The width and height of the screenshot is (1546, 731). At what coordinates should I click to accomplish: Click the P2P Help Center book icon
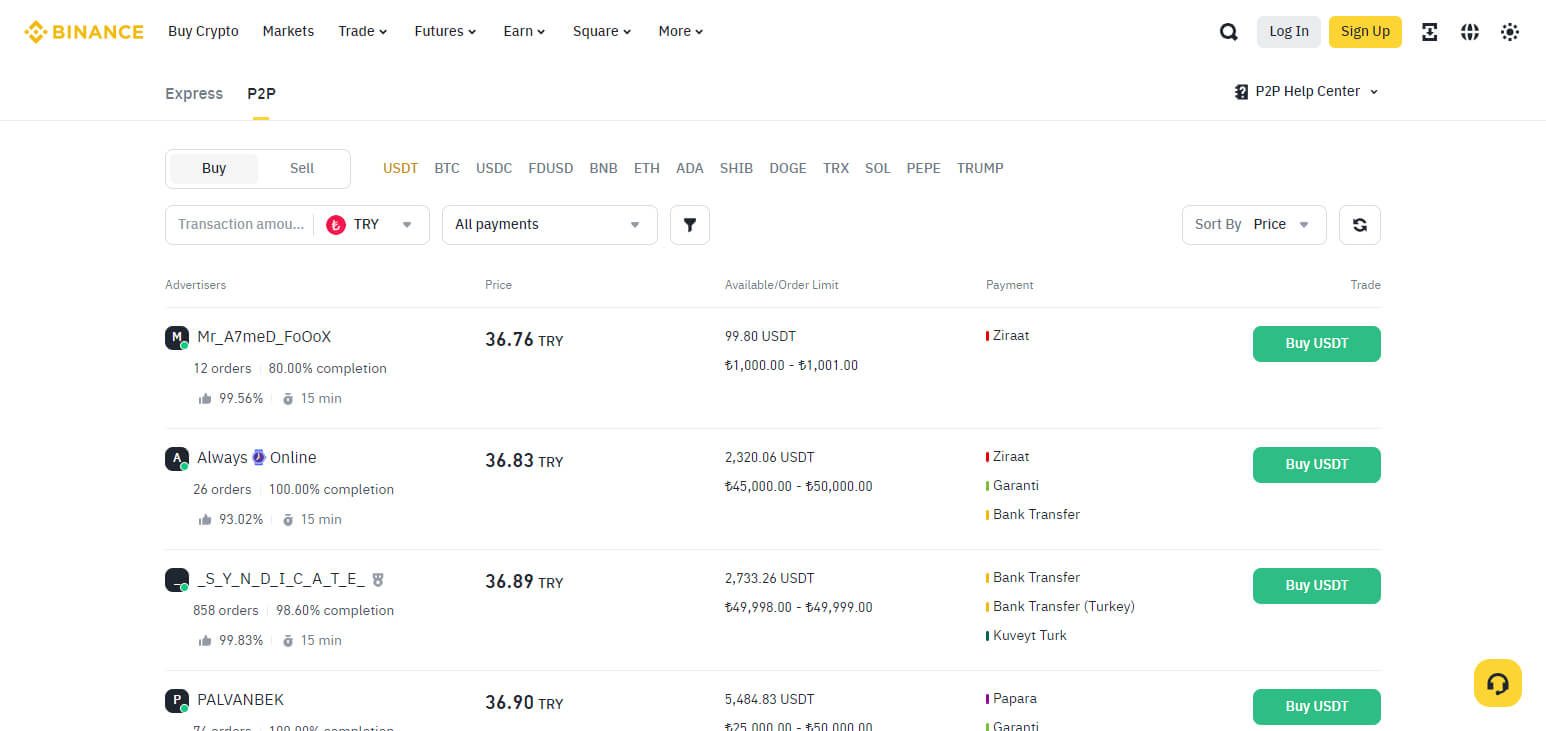[x=1242, y=92]
